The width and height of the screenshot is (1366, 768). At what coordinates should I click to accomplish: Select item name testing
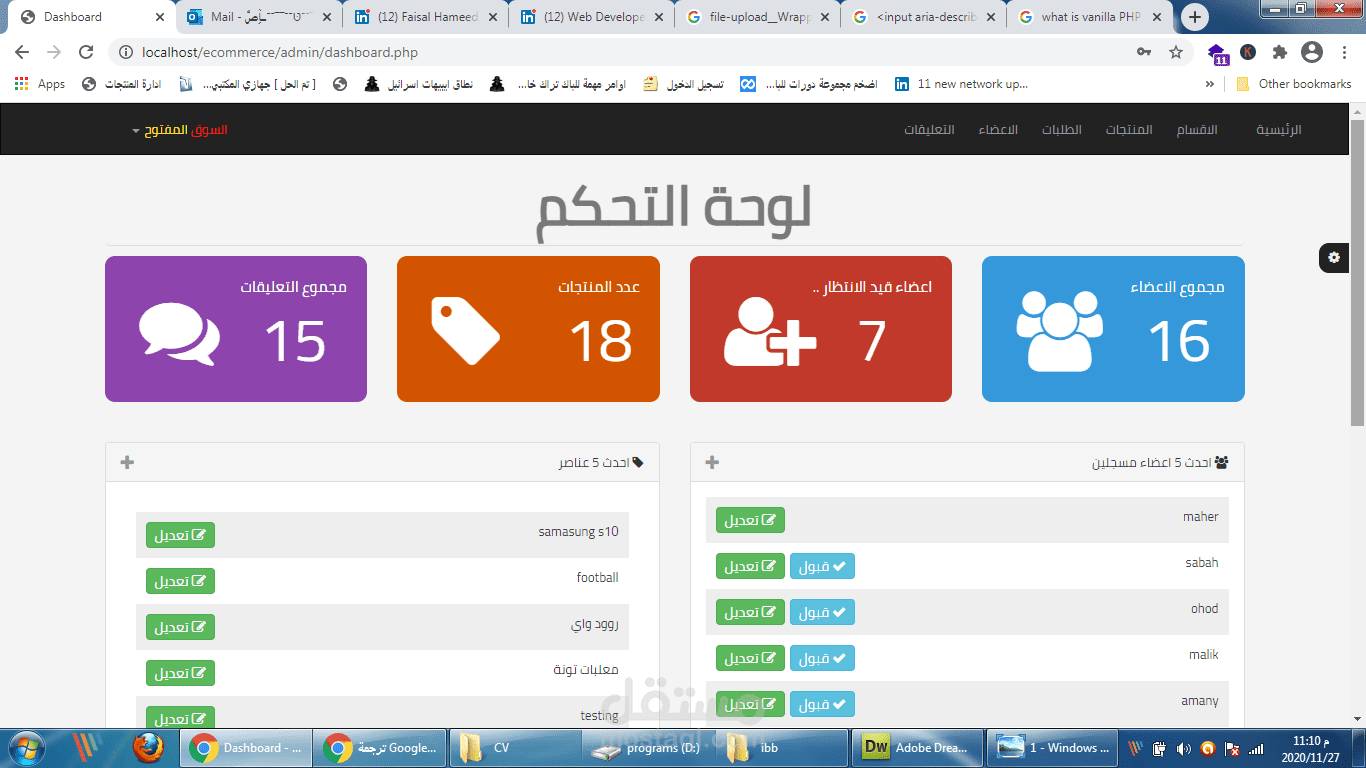(600, 716)
